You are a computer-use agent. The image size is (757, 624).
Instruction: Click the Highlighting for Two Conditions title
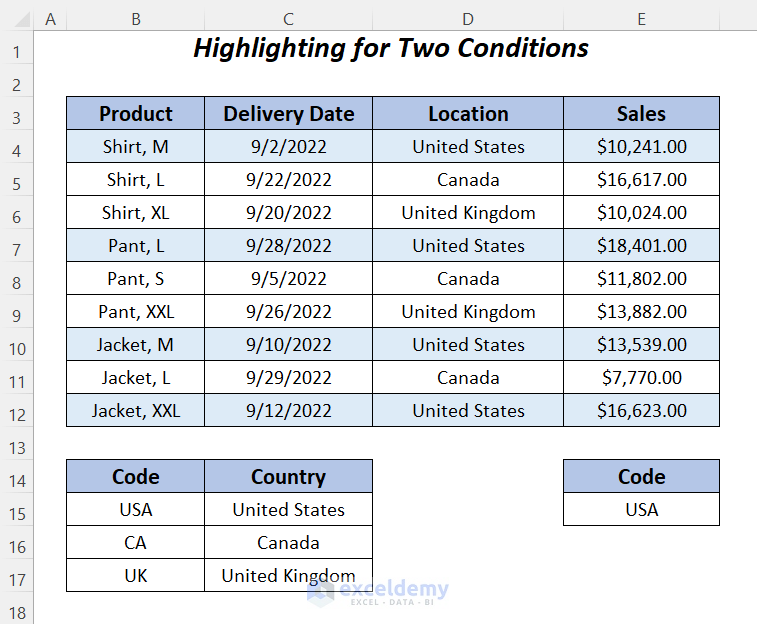tap(390, 48)
